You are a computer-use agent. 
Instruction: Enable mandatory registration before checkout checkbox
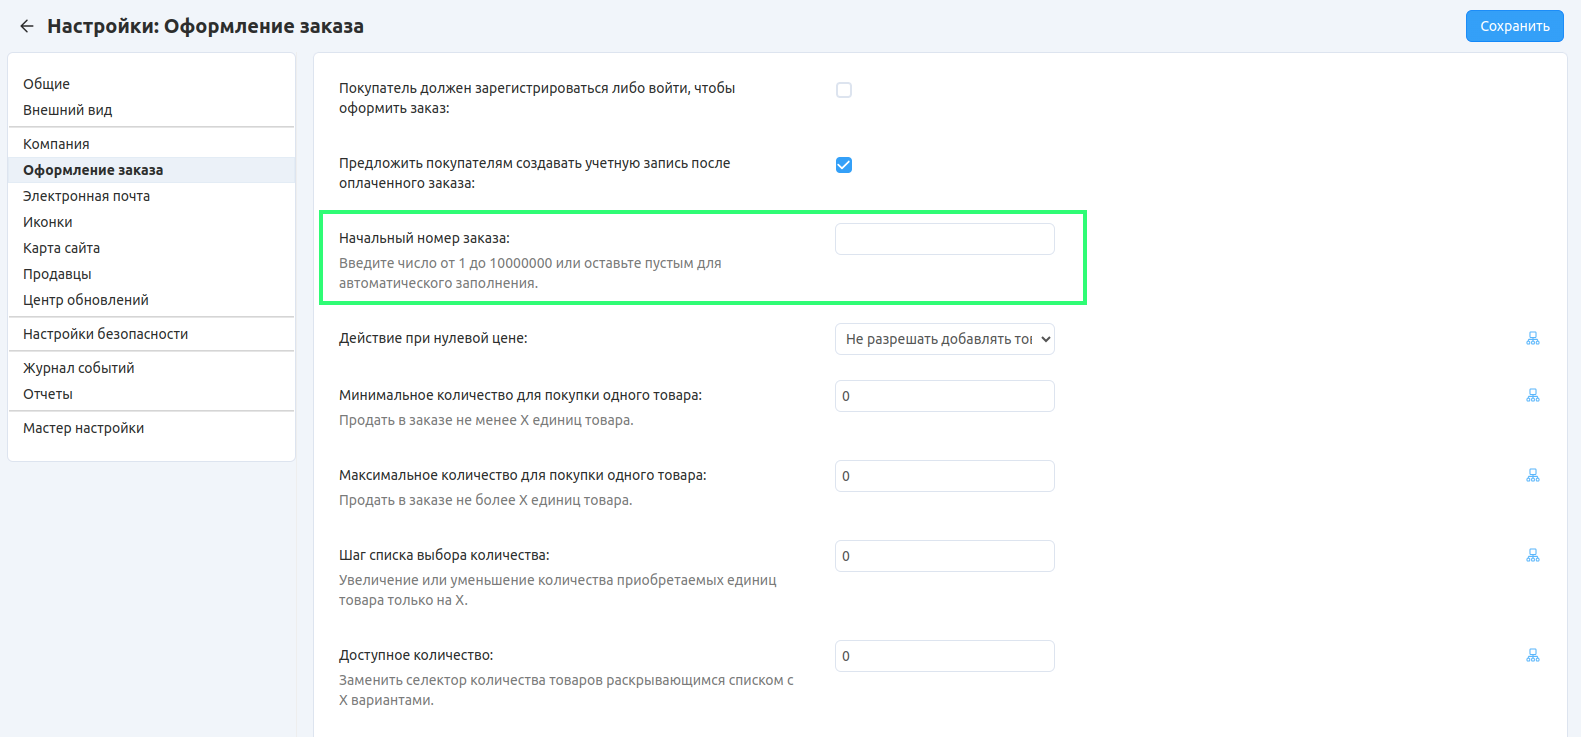[844, 90]
